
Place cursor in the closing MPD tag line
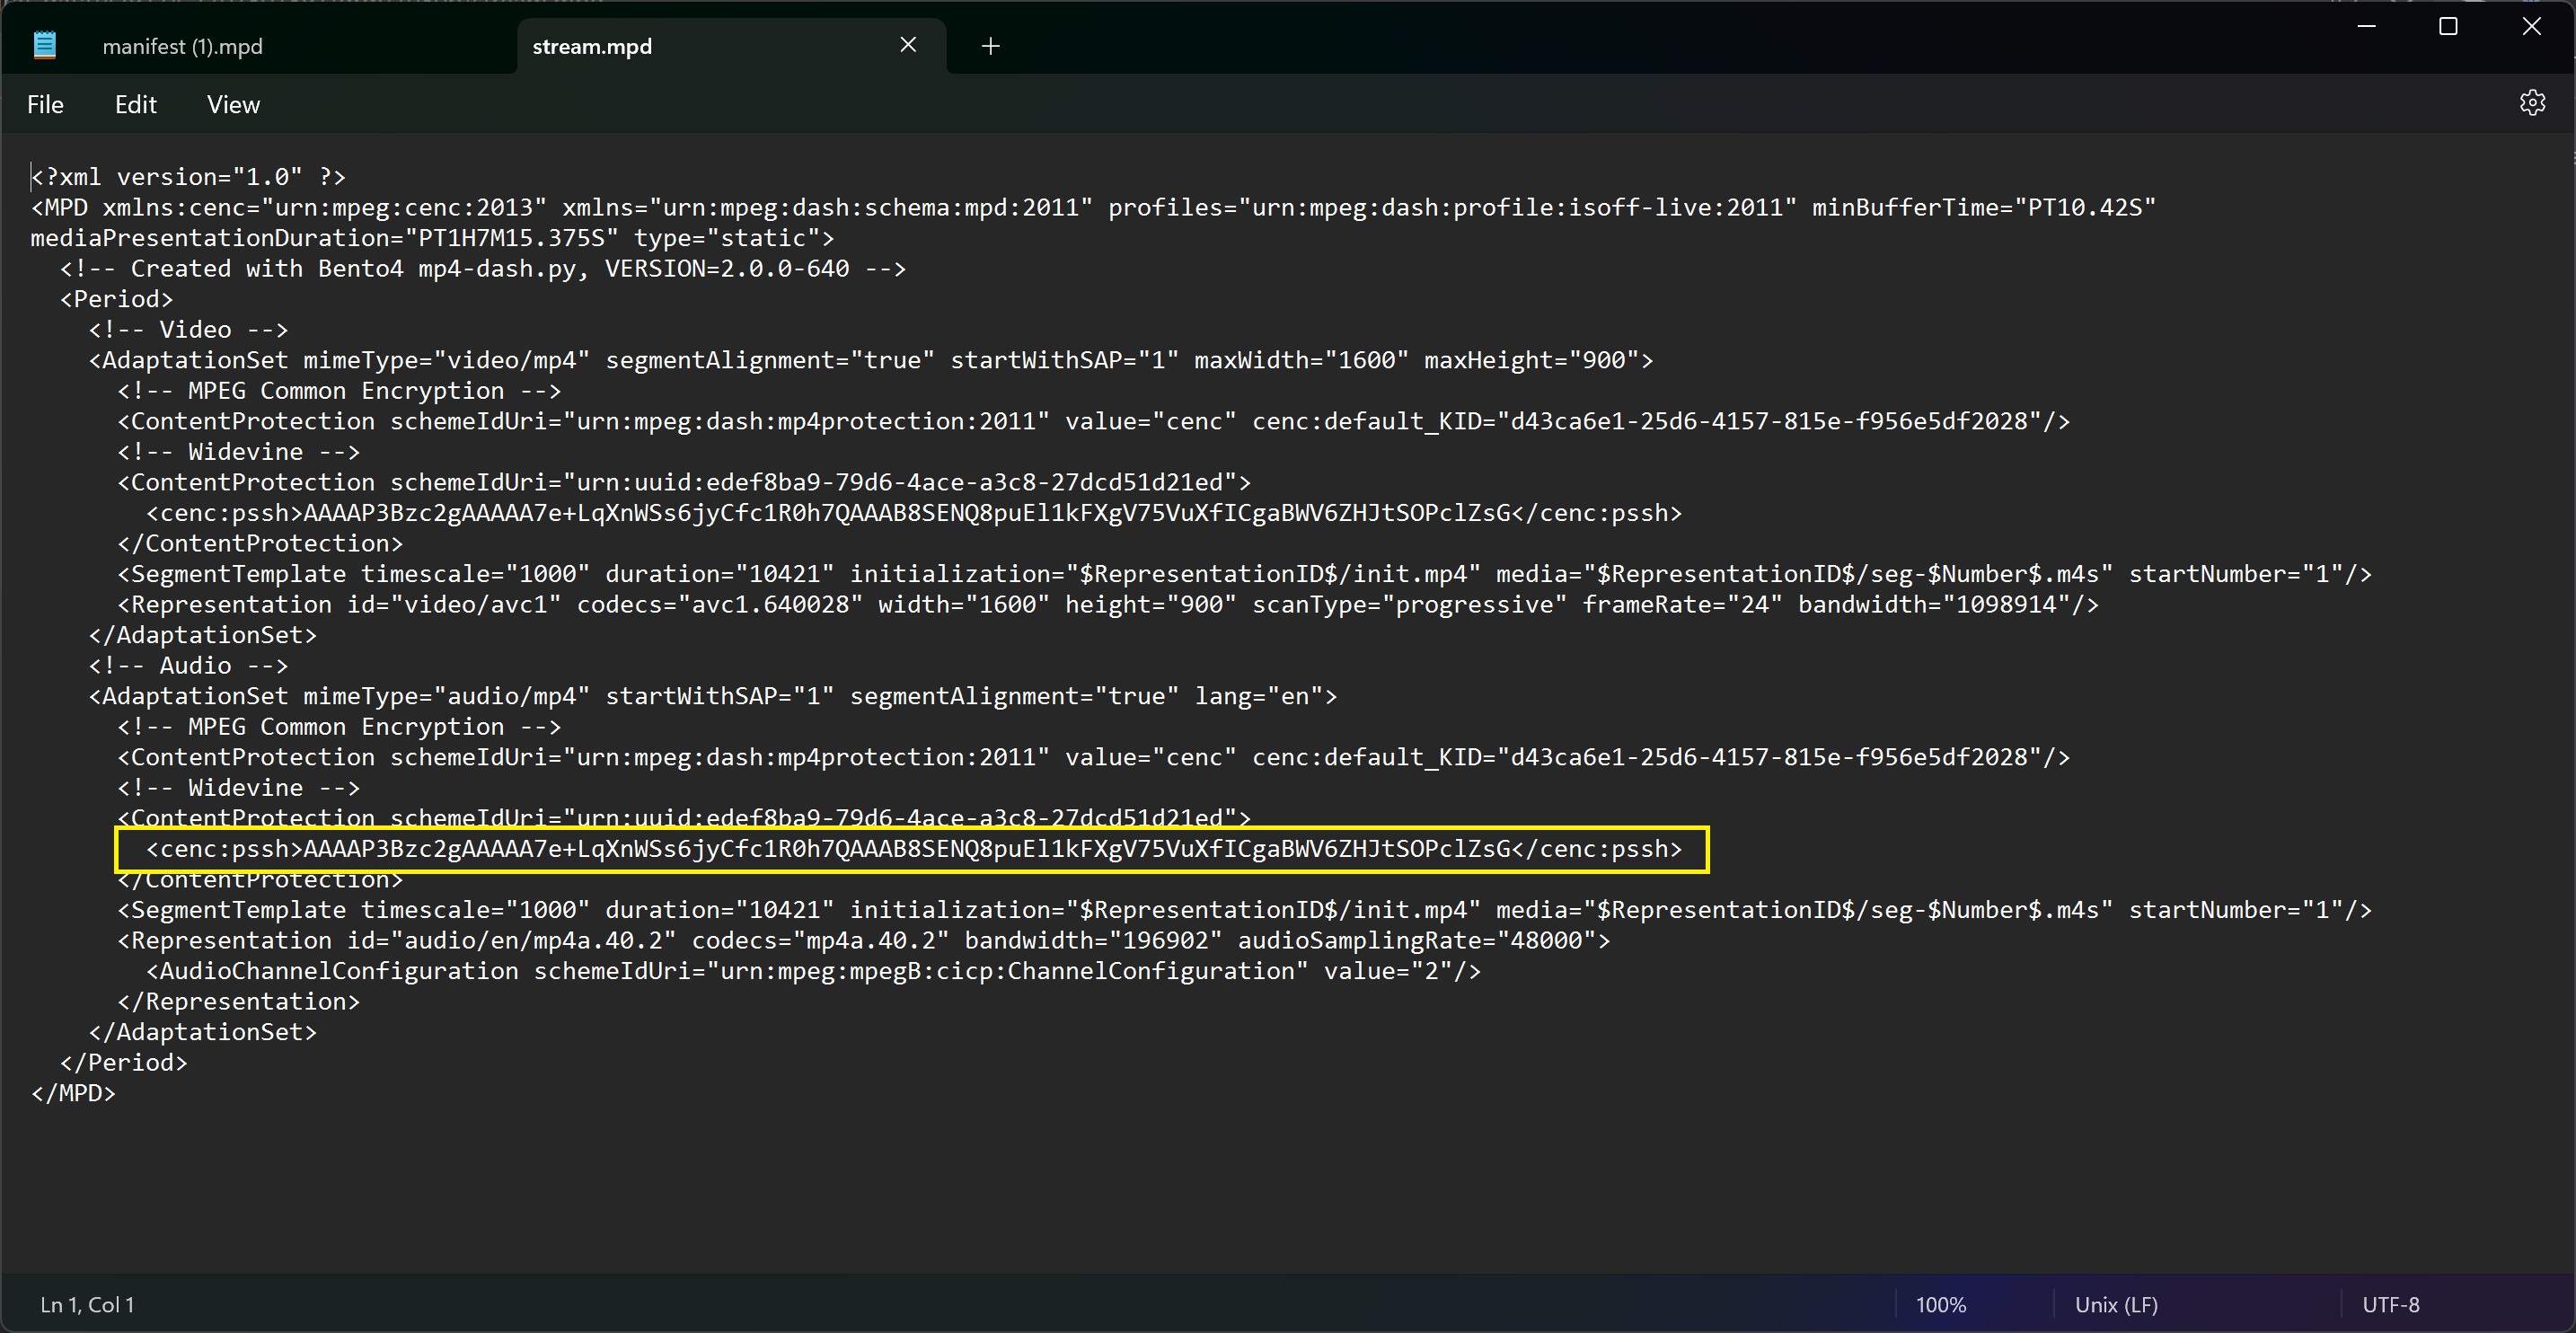pos(74,1093)
